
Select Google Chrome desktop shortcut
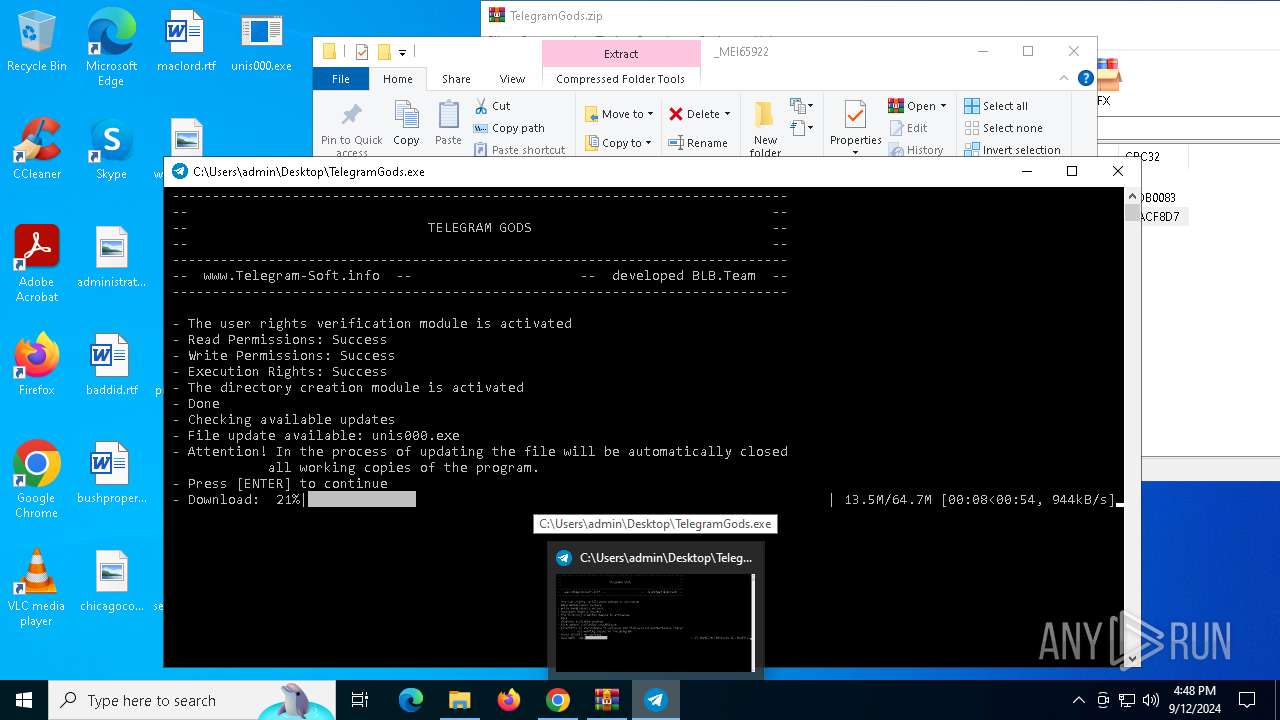tap(37, 480)
